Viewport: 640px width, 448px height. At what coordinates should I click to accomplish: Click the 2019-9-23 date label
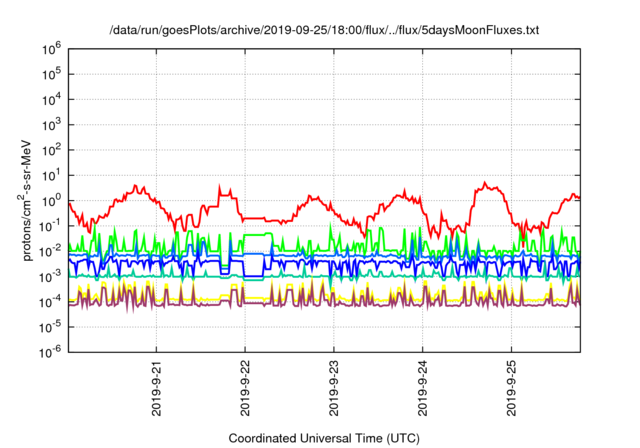334,388
